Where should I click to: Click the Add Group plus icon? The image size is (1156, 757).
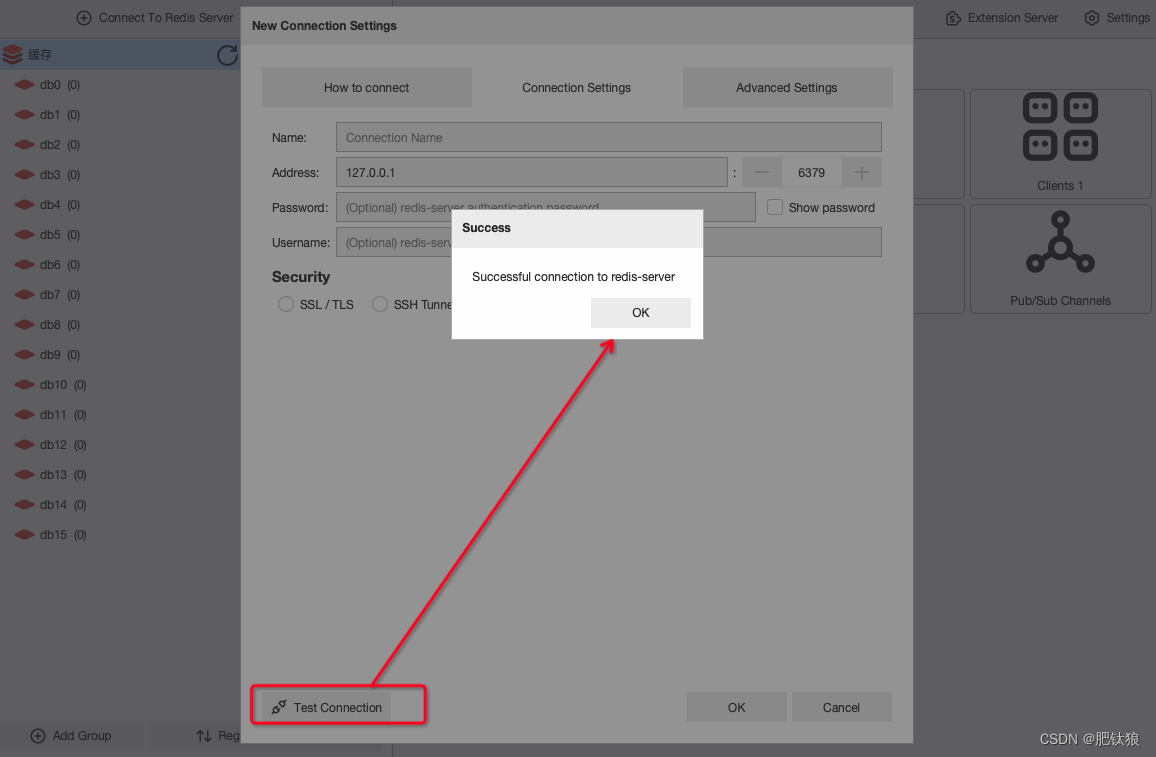tap(36, 736)
